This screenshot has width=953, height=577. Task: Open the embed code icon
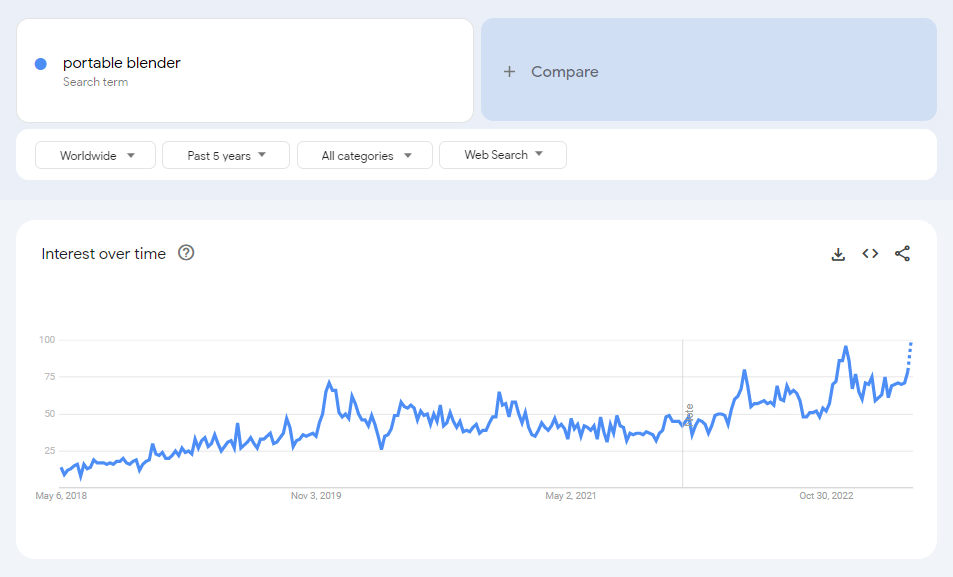[870, 254]
